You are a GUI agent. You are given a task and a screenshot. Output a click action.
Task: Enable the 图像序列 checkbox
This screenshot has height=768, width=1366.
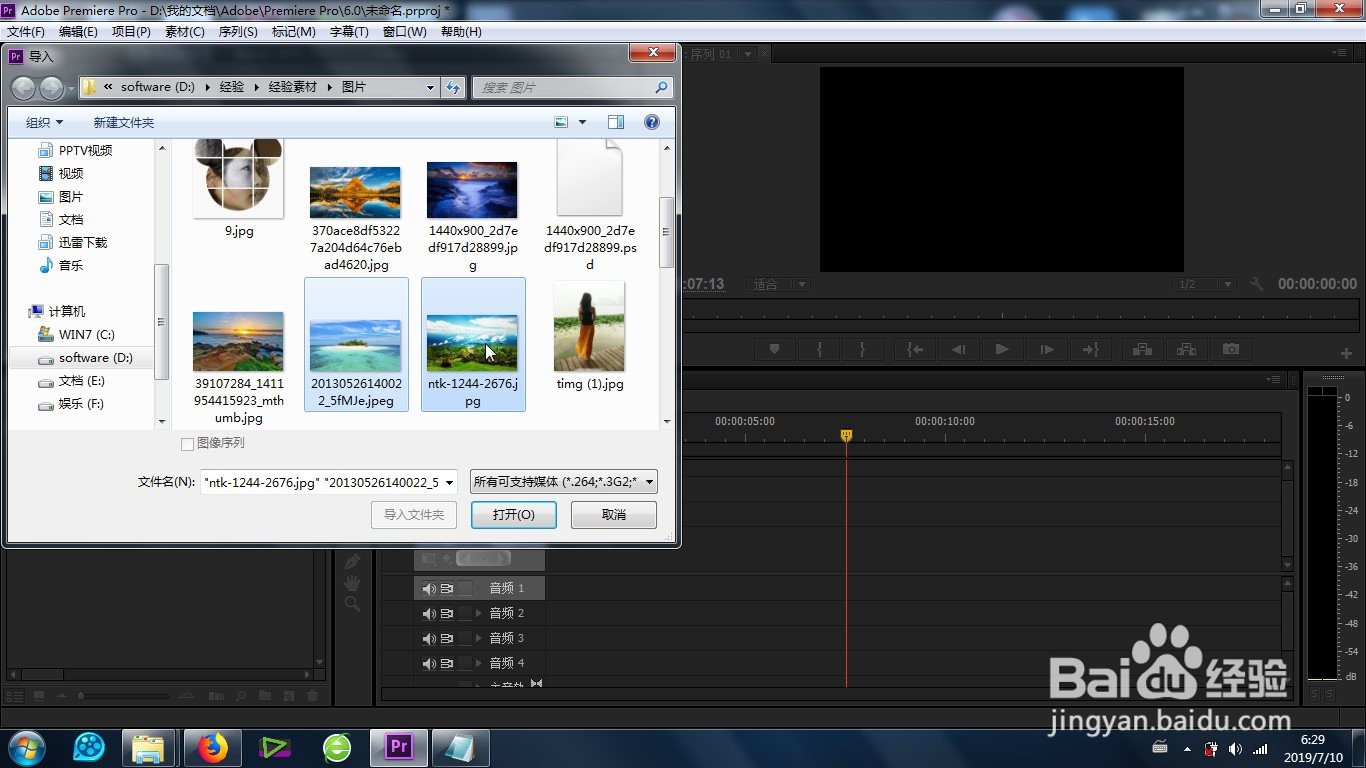tap(187, 444)
